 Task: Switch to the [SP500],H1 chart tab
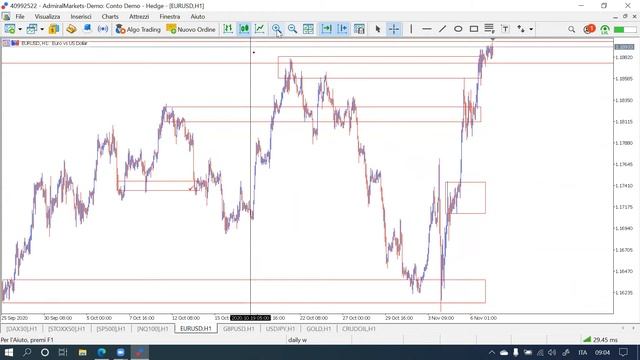pyautogui.click(x=111, y=329)
